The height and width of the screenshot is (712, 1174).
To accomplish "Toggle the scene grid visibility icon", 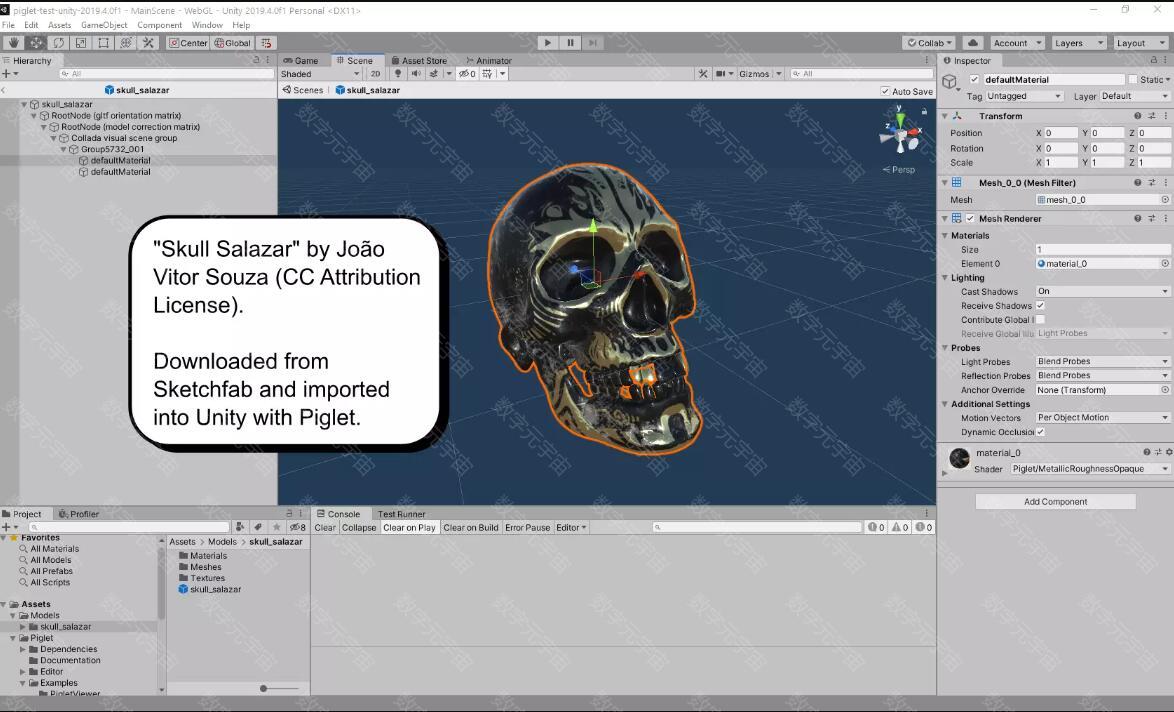I will (487, 73).
